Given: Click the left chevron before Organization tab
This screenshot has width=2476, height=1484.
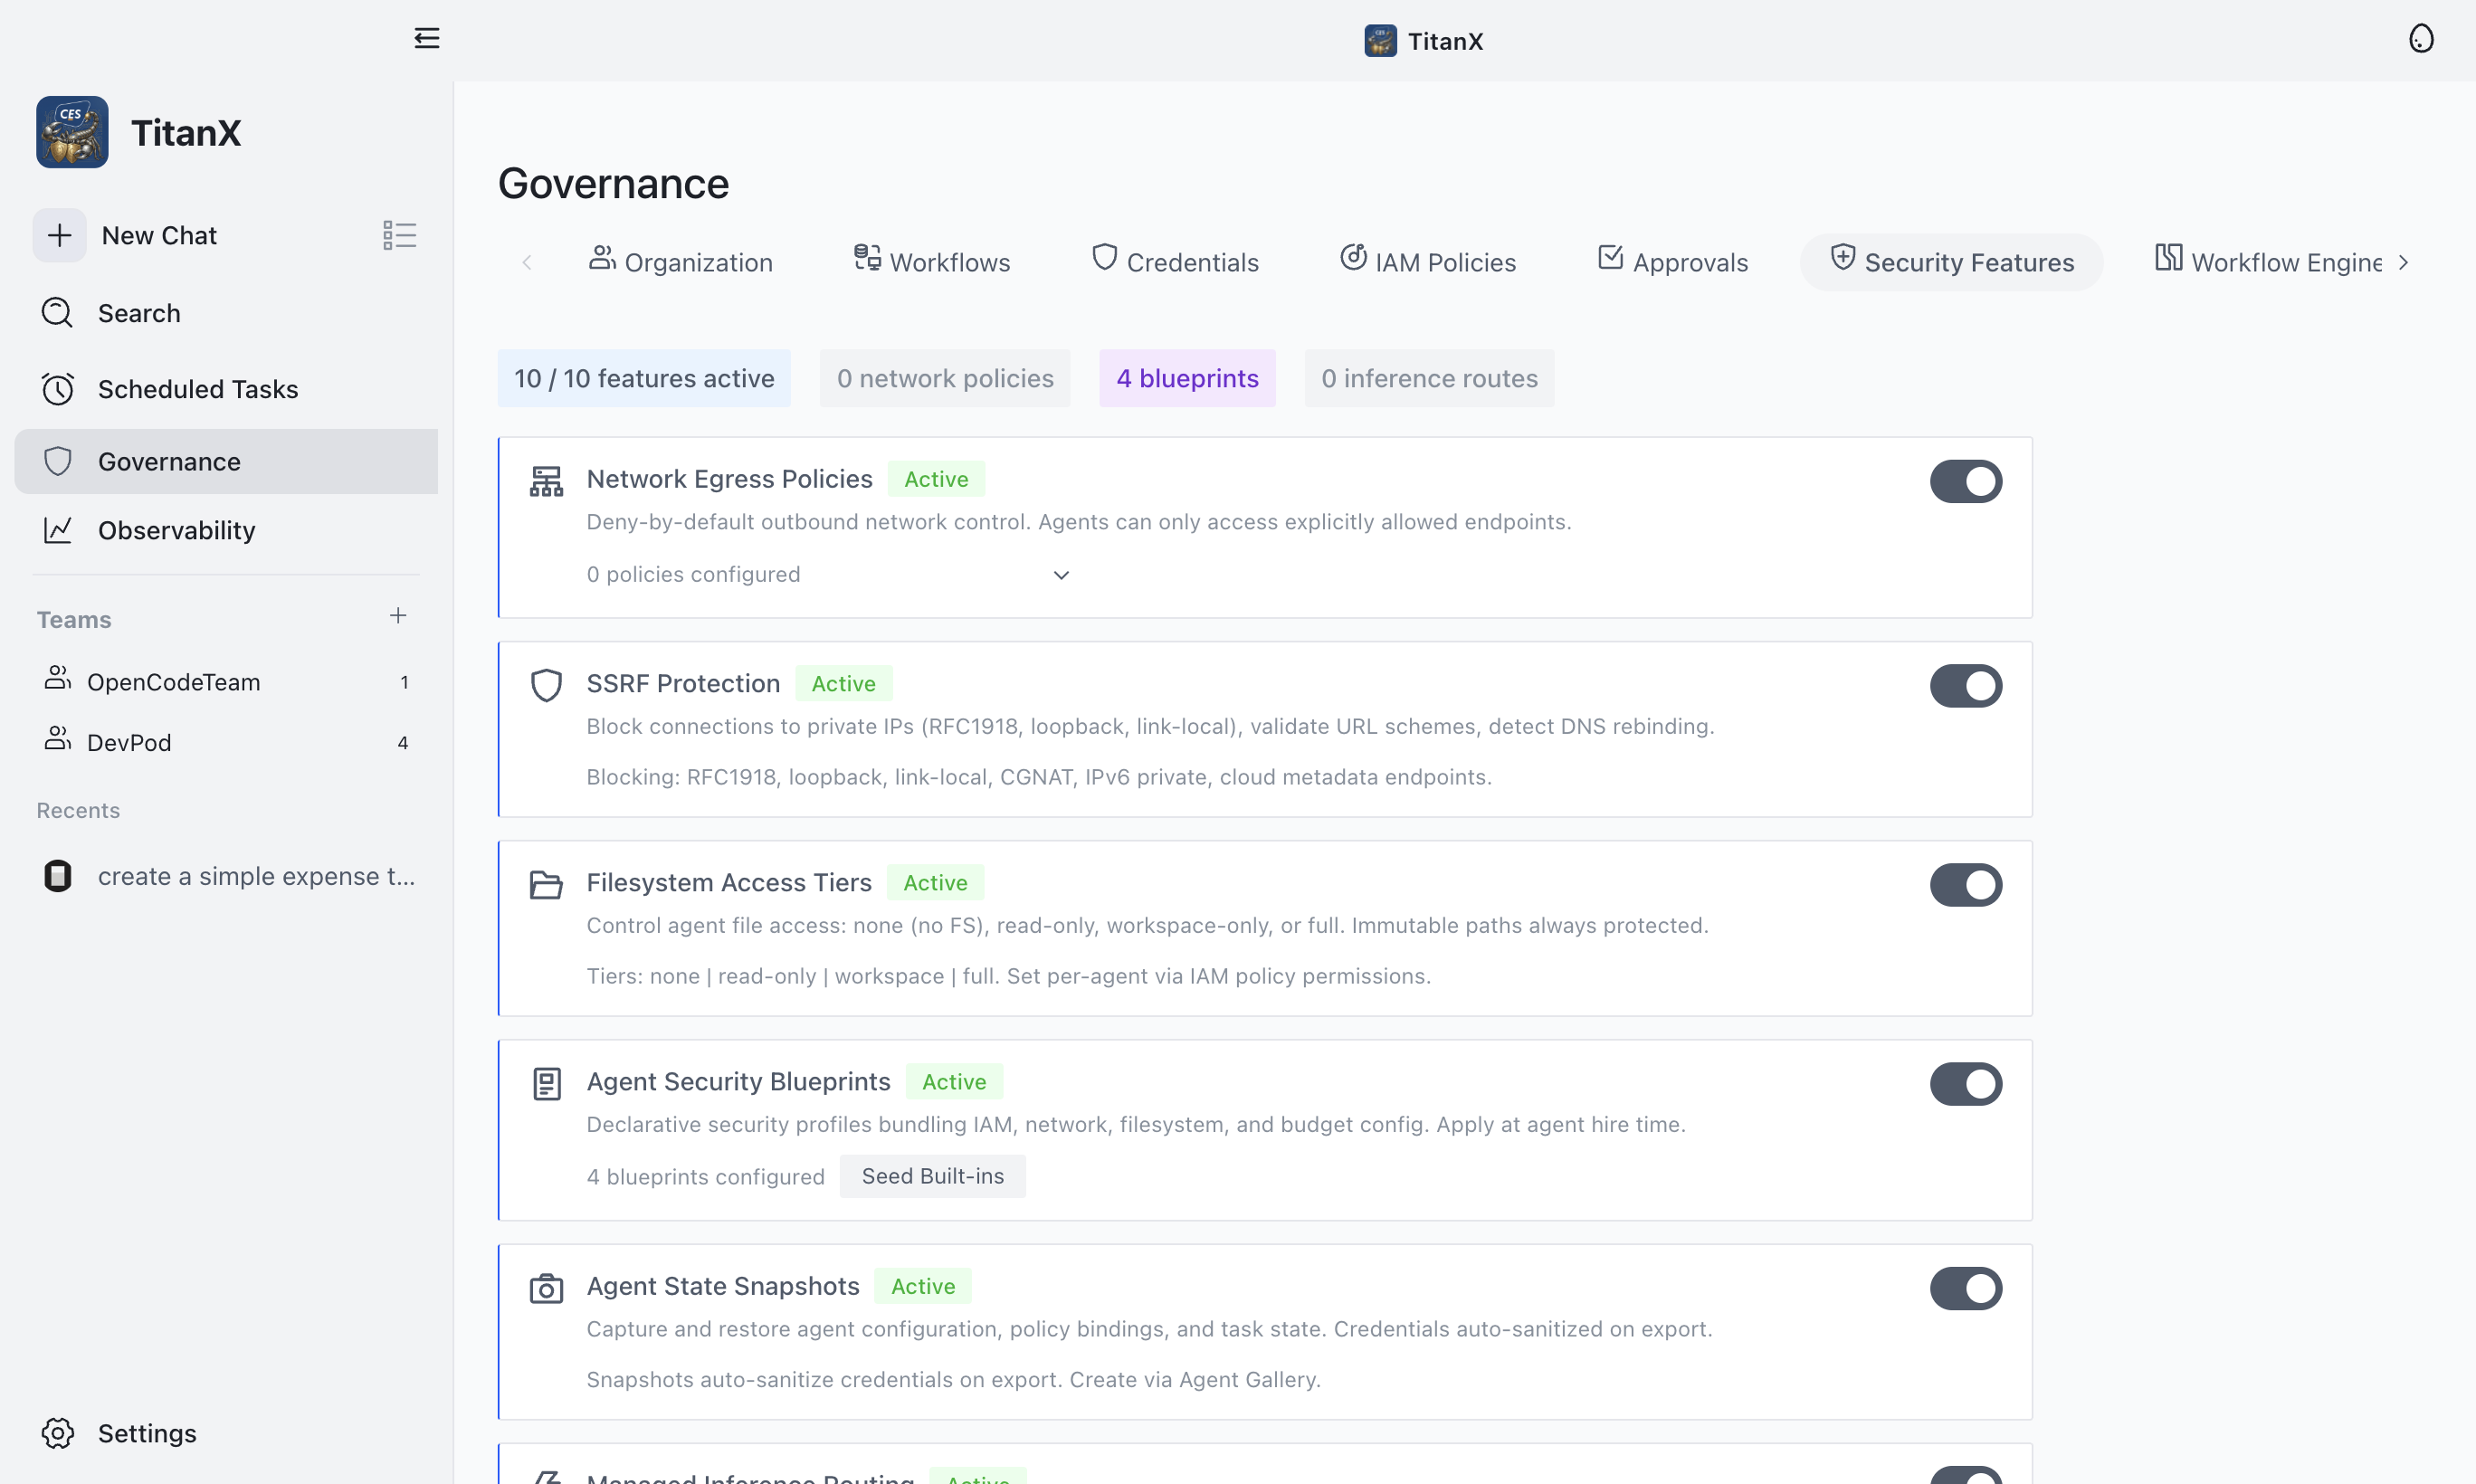Looking at the screenshot, I should (527, 262).
